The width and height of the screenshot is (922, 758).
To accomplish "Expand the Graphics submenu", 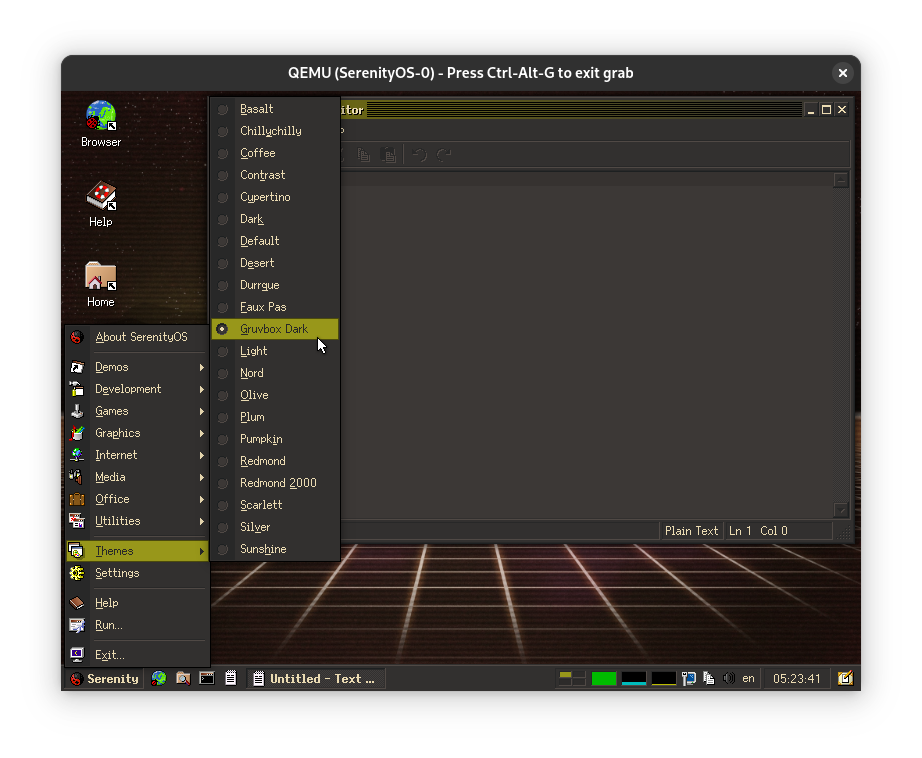I will click(137, 433).
